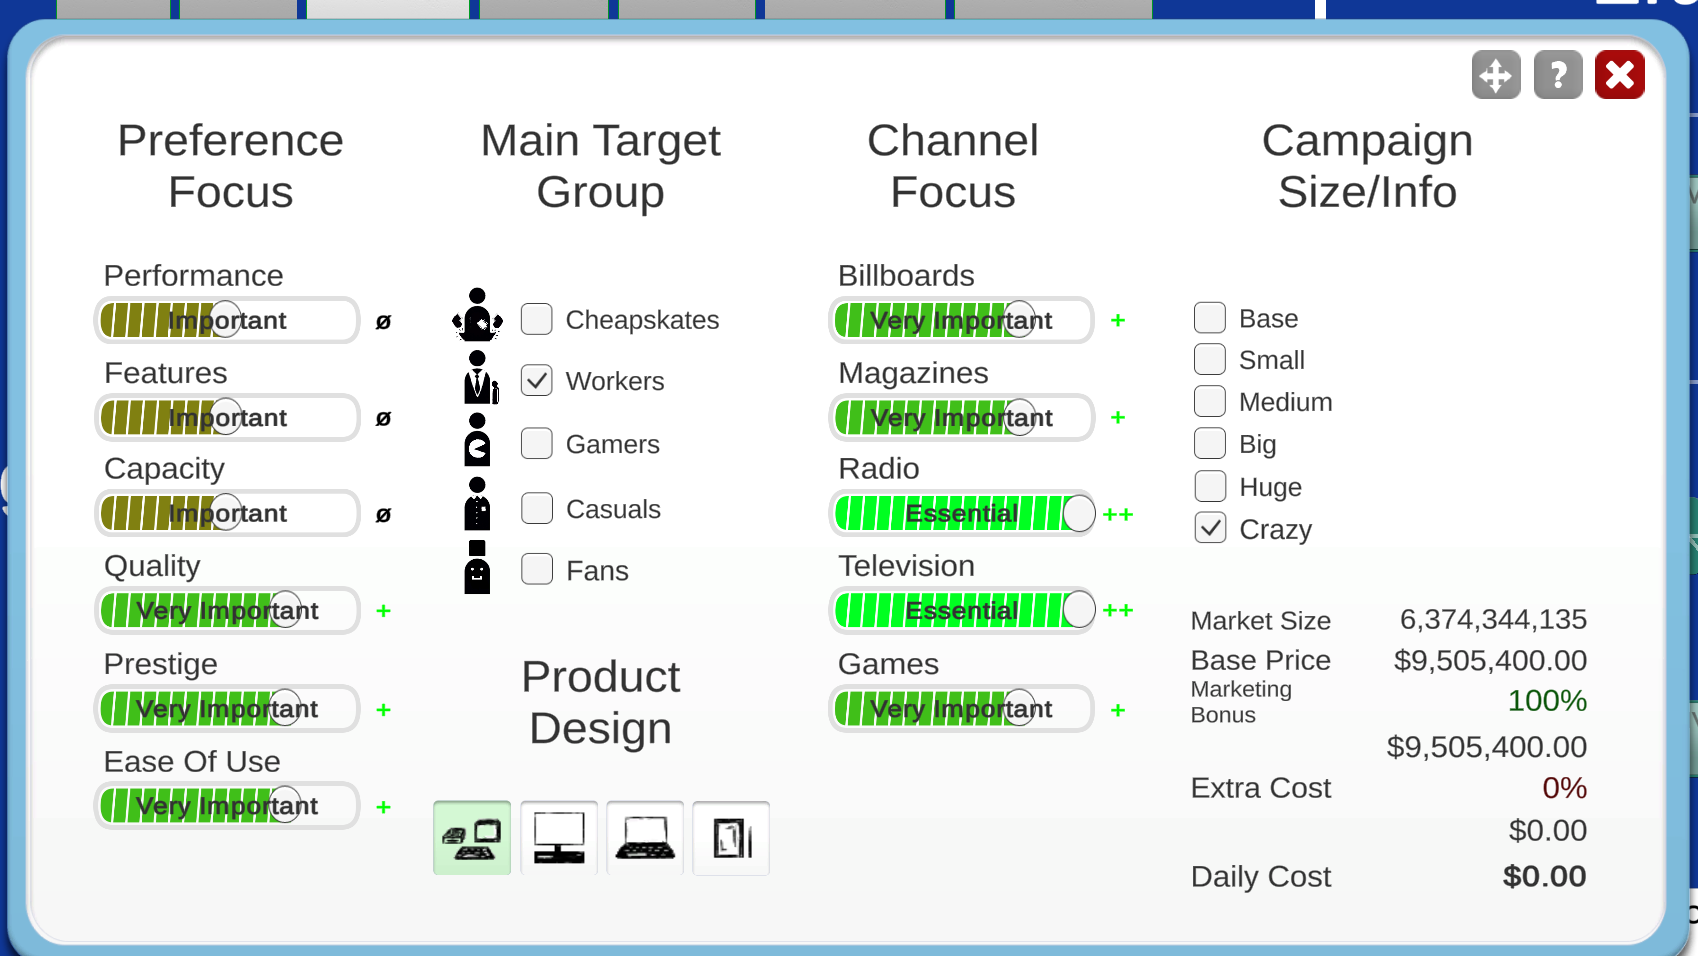Click the Casuals person icon
This screenshot has height=956, width=1698.
click(x=477, y=504)
